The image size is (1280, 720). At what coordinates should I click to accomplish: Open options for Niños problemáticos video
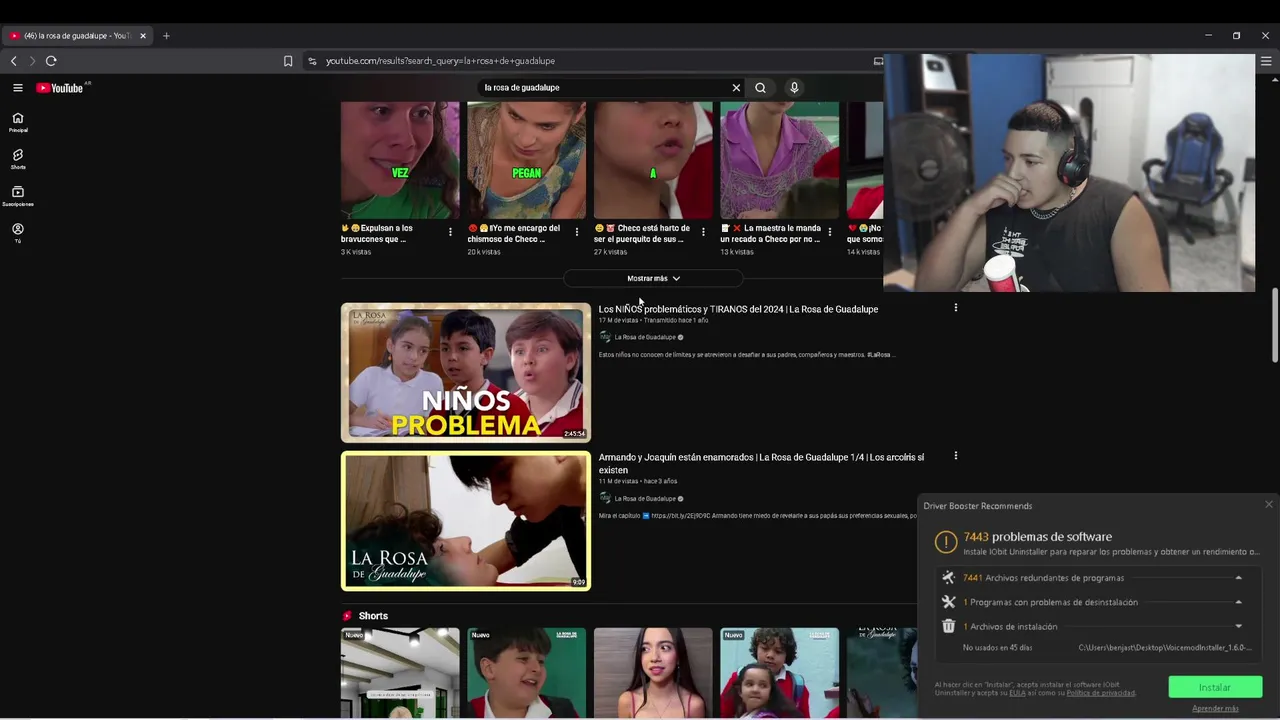click(x=955, y=308)
